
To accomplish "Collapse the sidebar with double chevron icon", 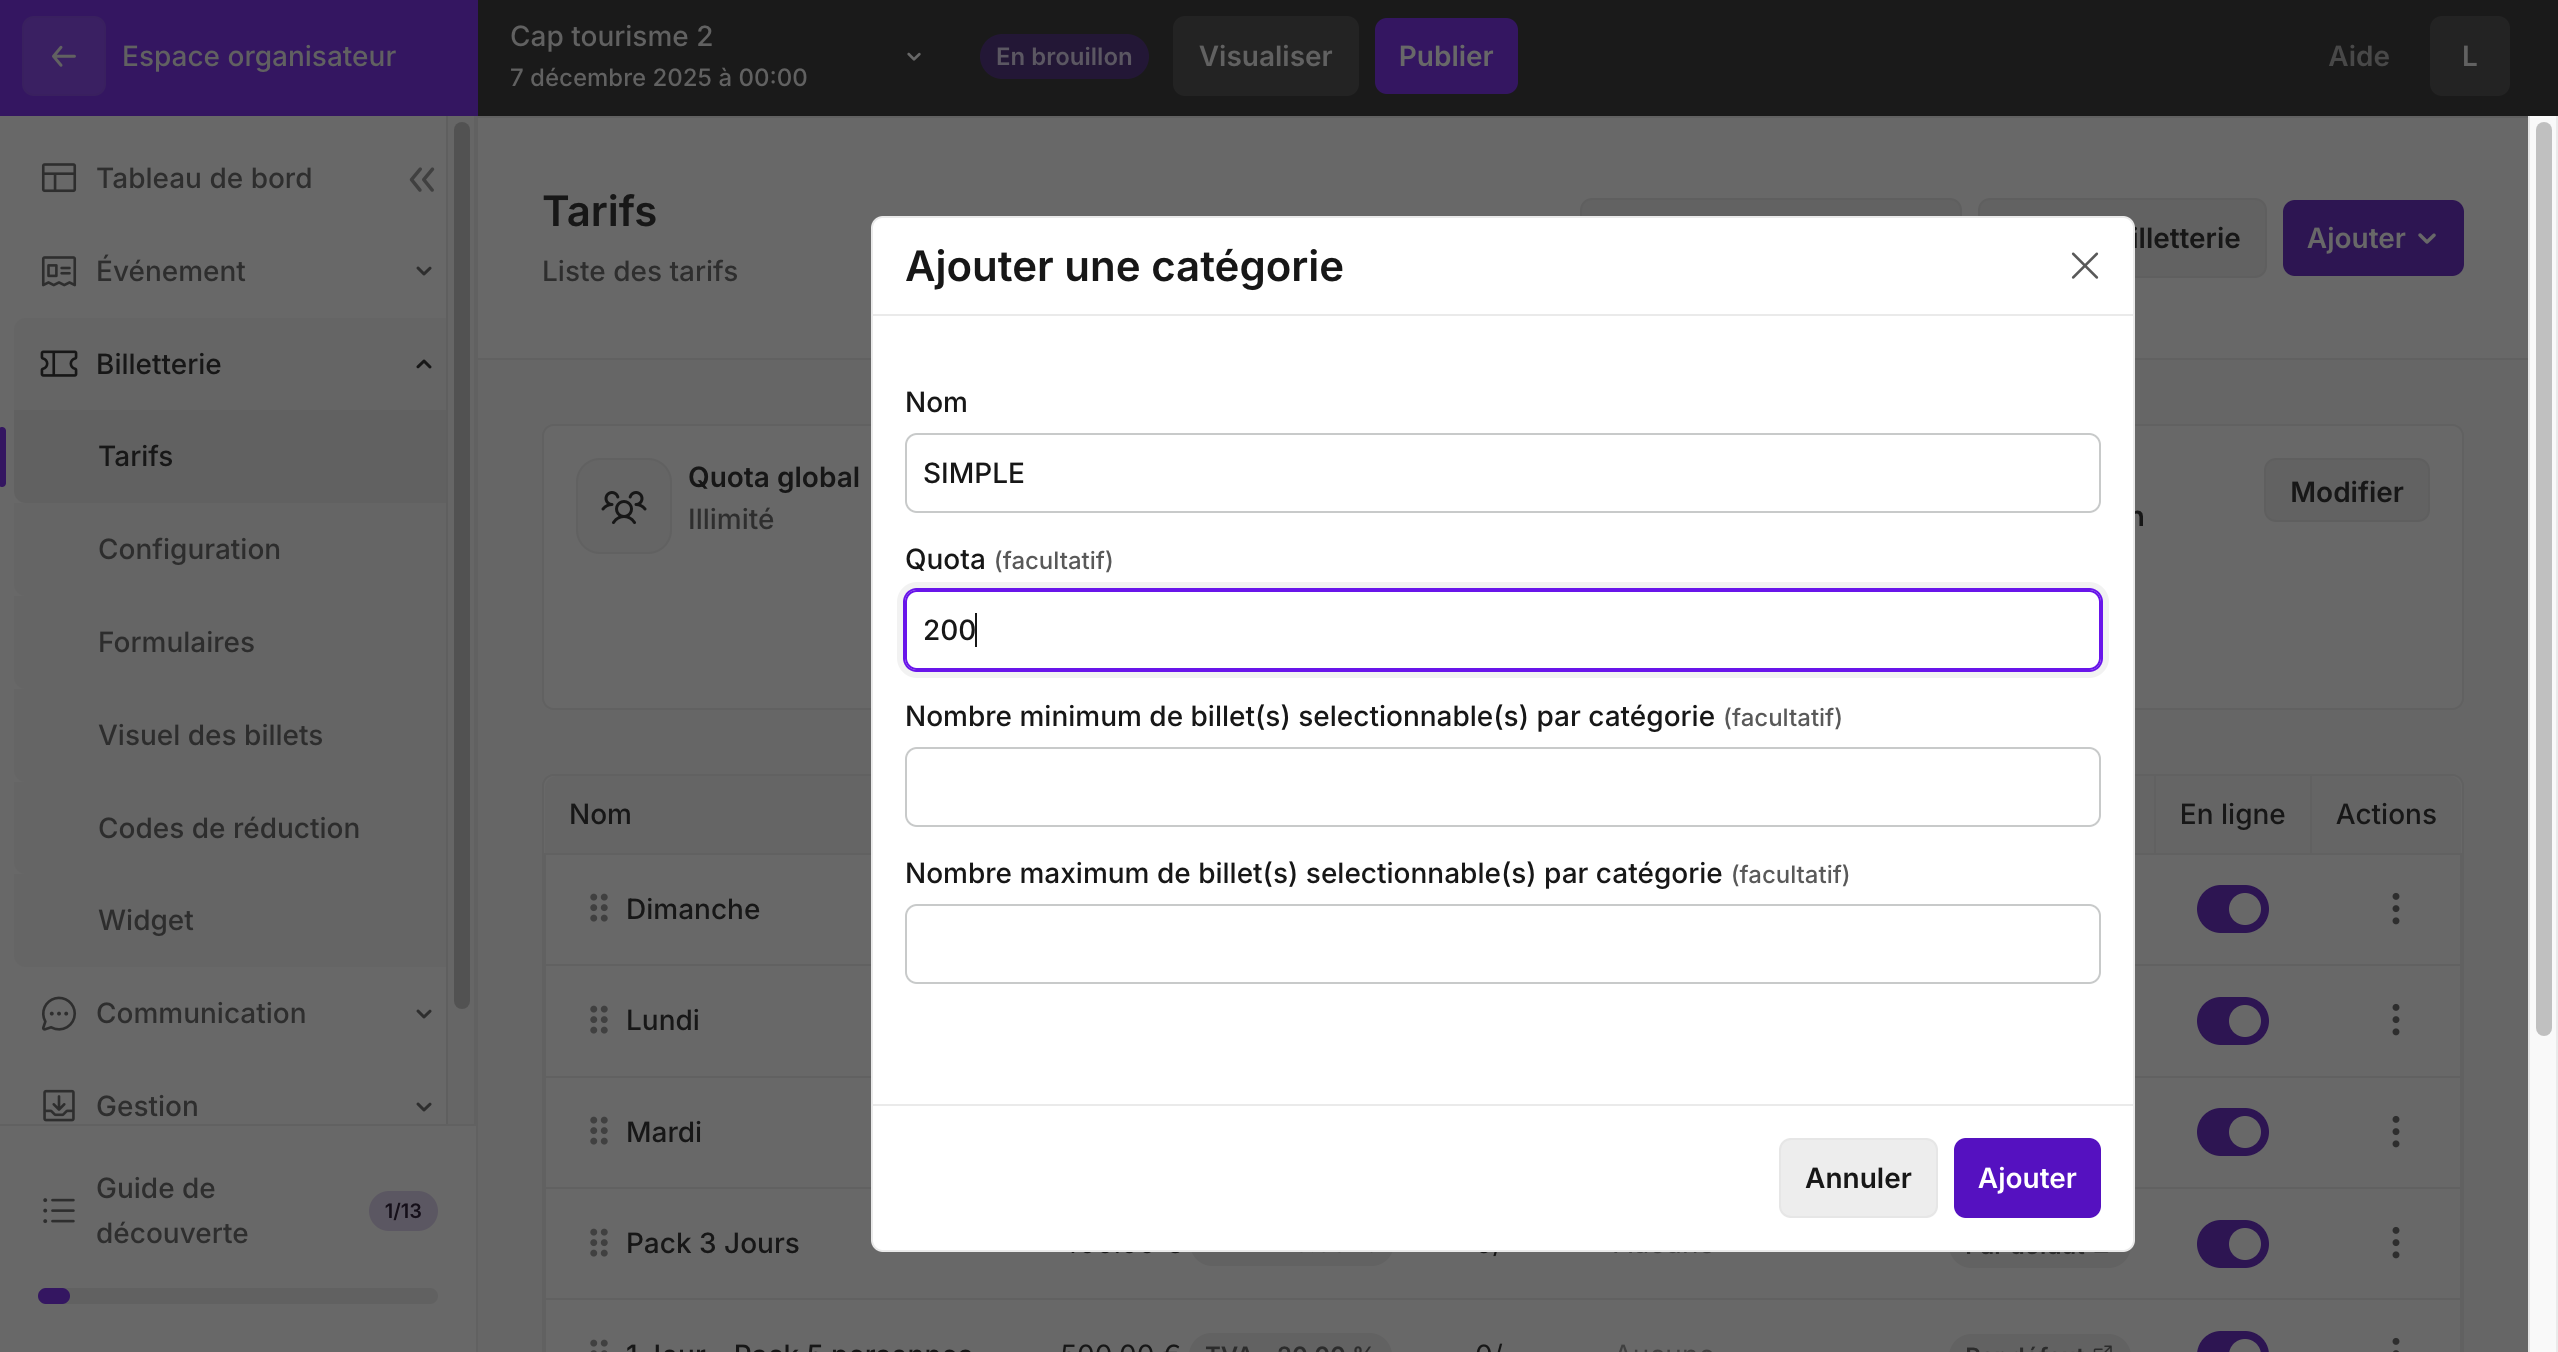I will point(422,179).
